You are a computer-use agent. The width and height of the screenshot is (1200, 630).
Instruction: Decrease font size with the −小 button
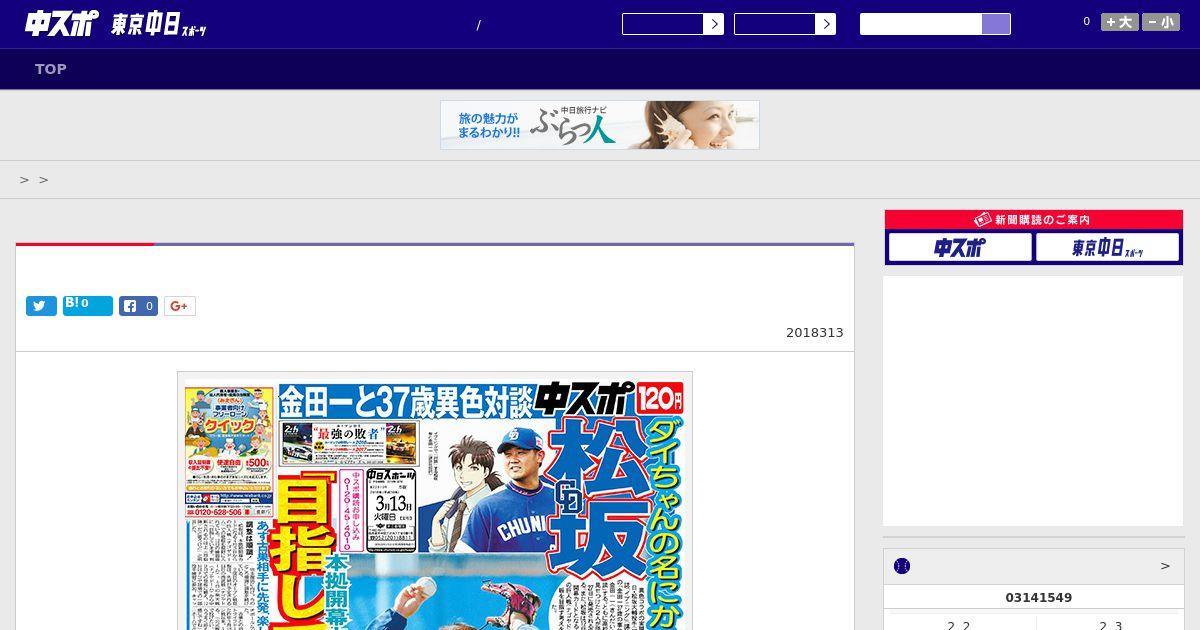[1161, 22]
